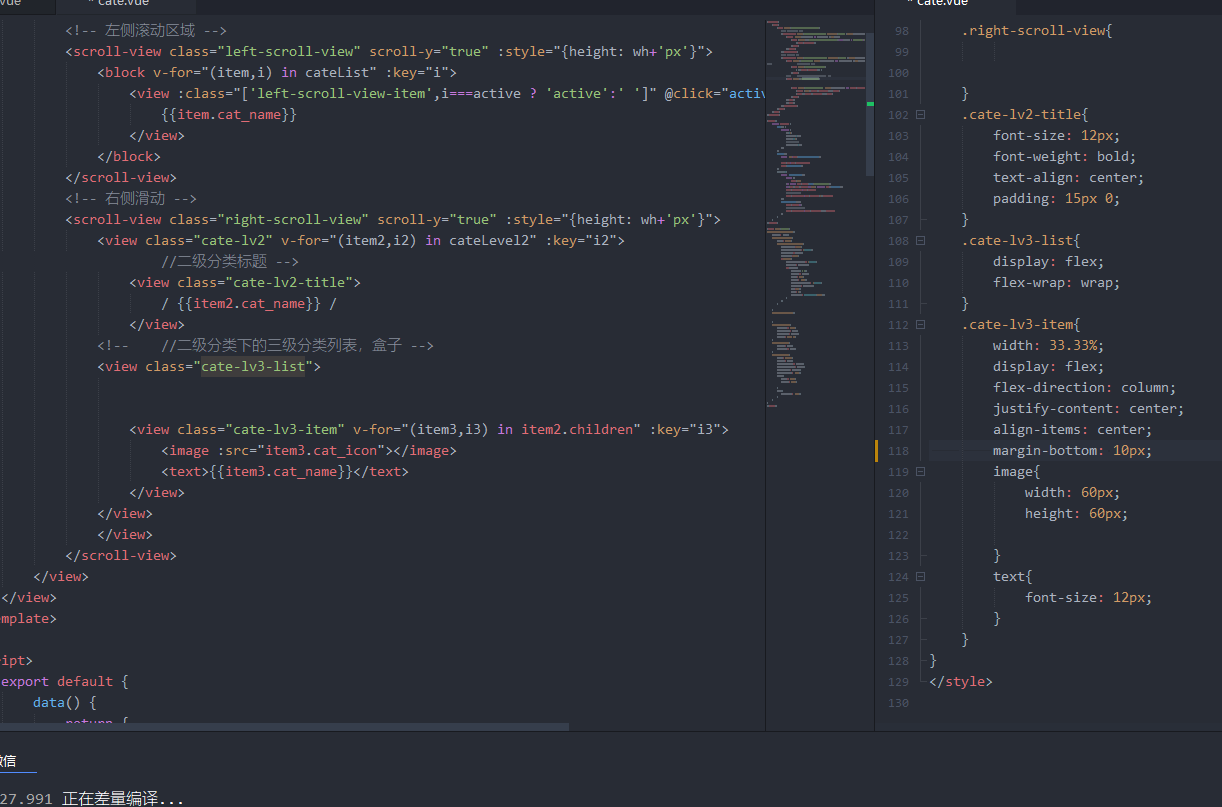The height and width of the screenshot is (807, 1222).
Task: Fold the nested image block at line 119
Action: pos(920,471)
